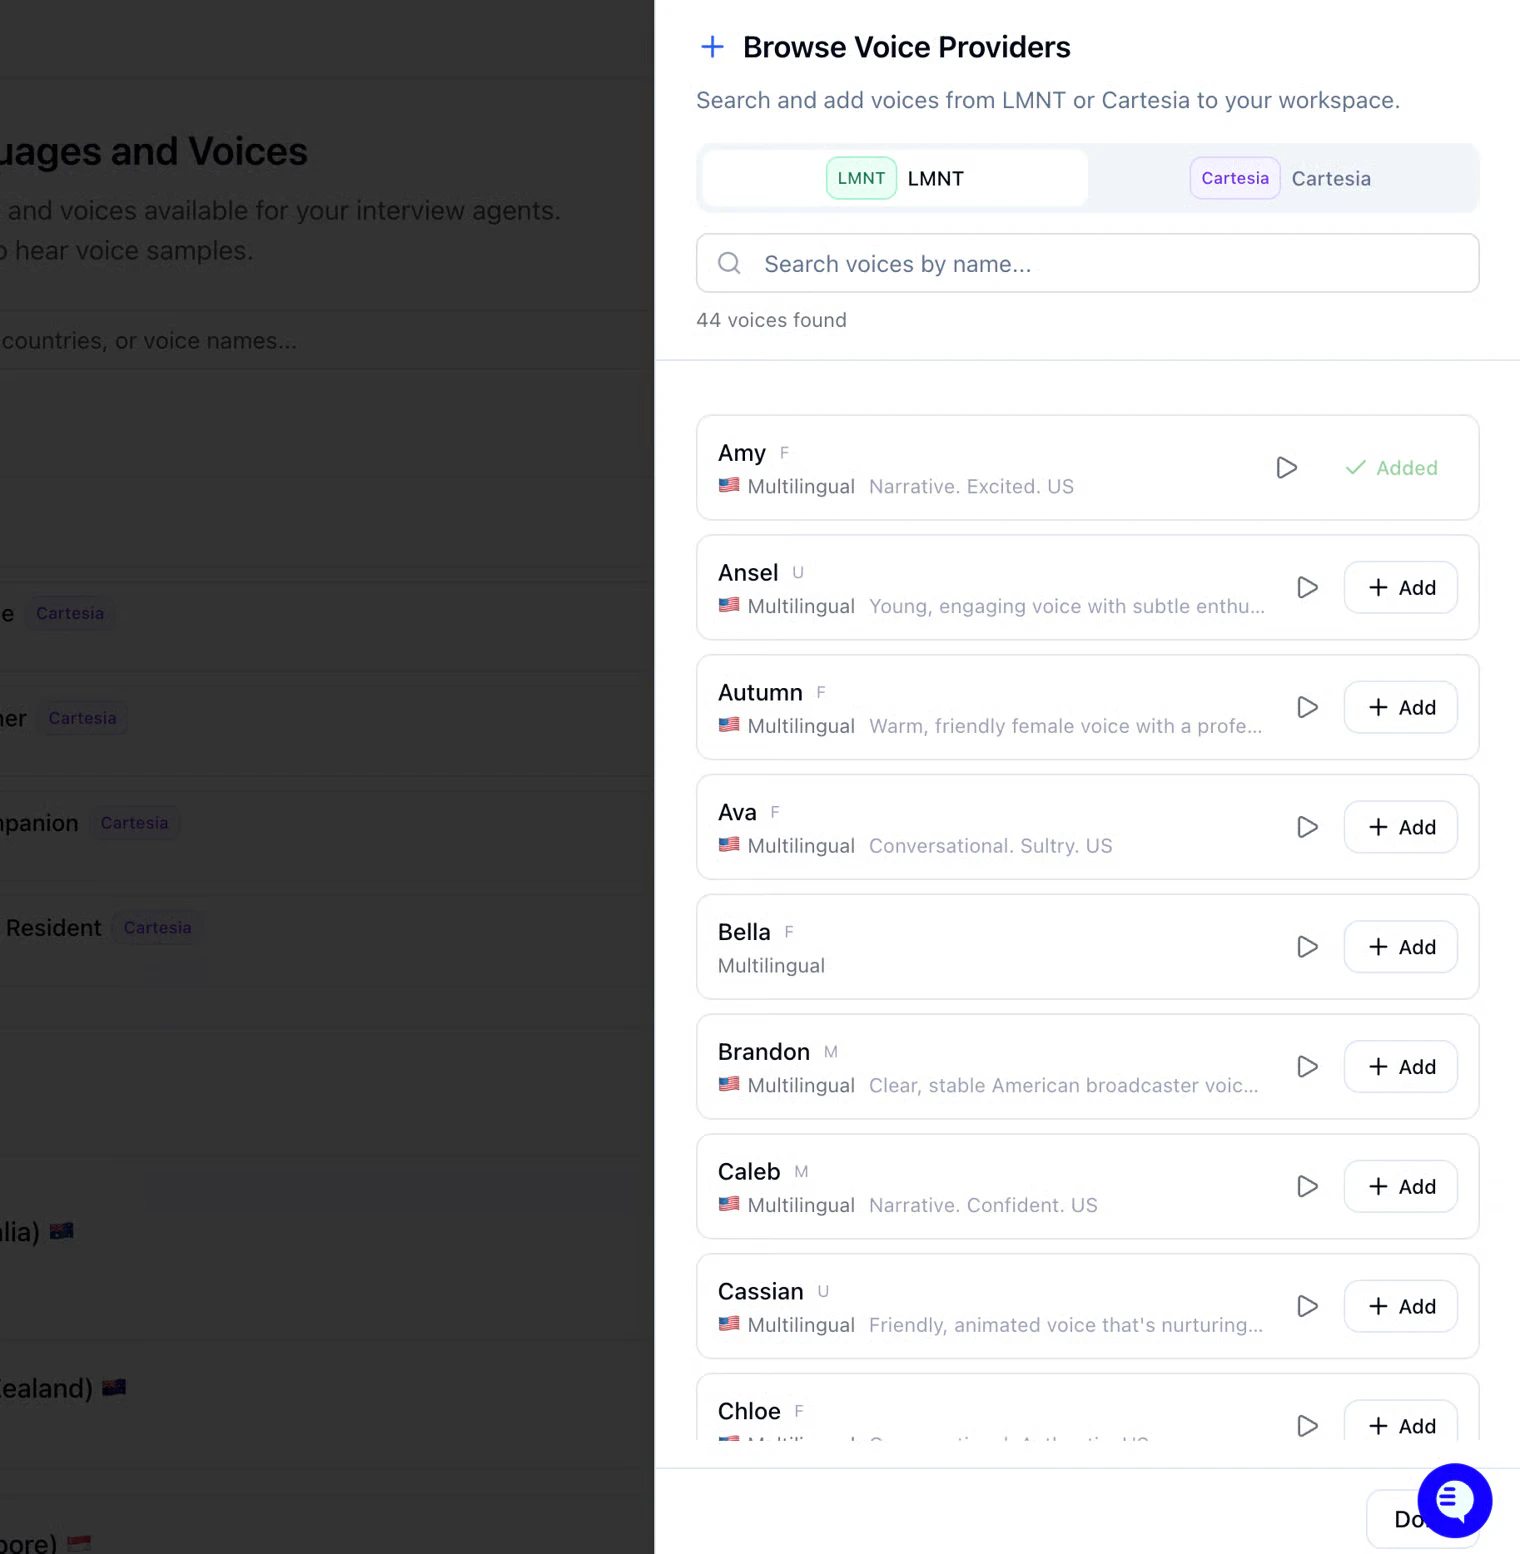
Task: Focus the Search voices by name field
Action: (1087, 263)
